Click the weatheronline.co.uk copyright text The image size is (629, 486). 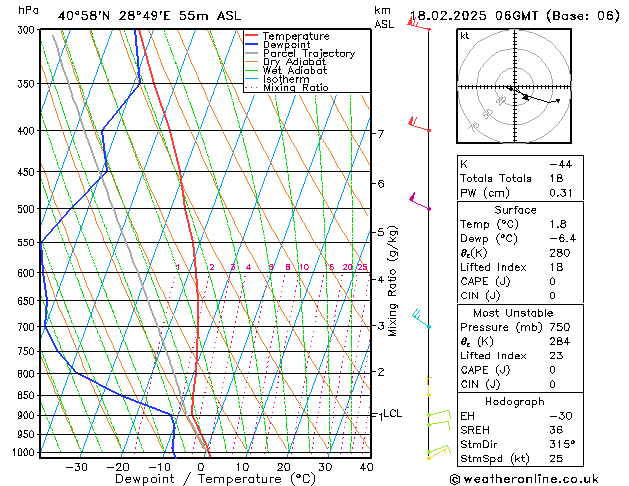click(x=524, y=479)
